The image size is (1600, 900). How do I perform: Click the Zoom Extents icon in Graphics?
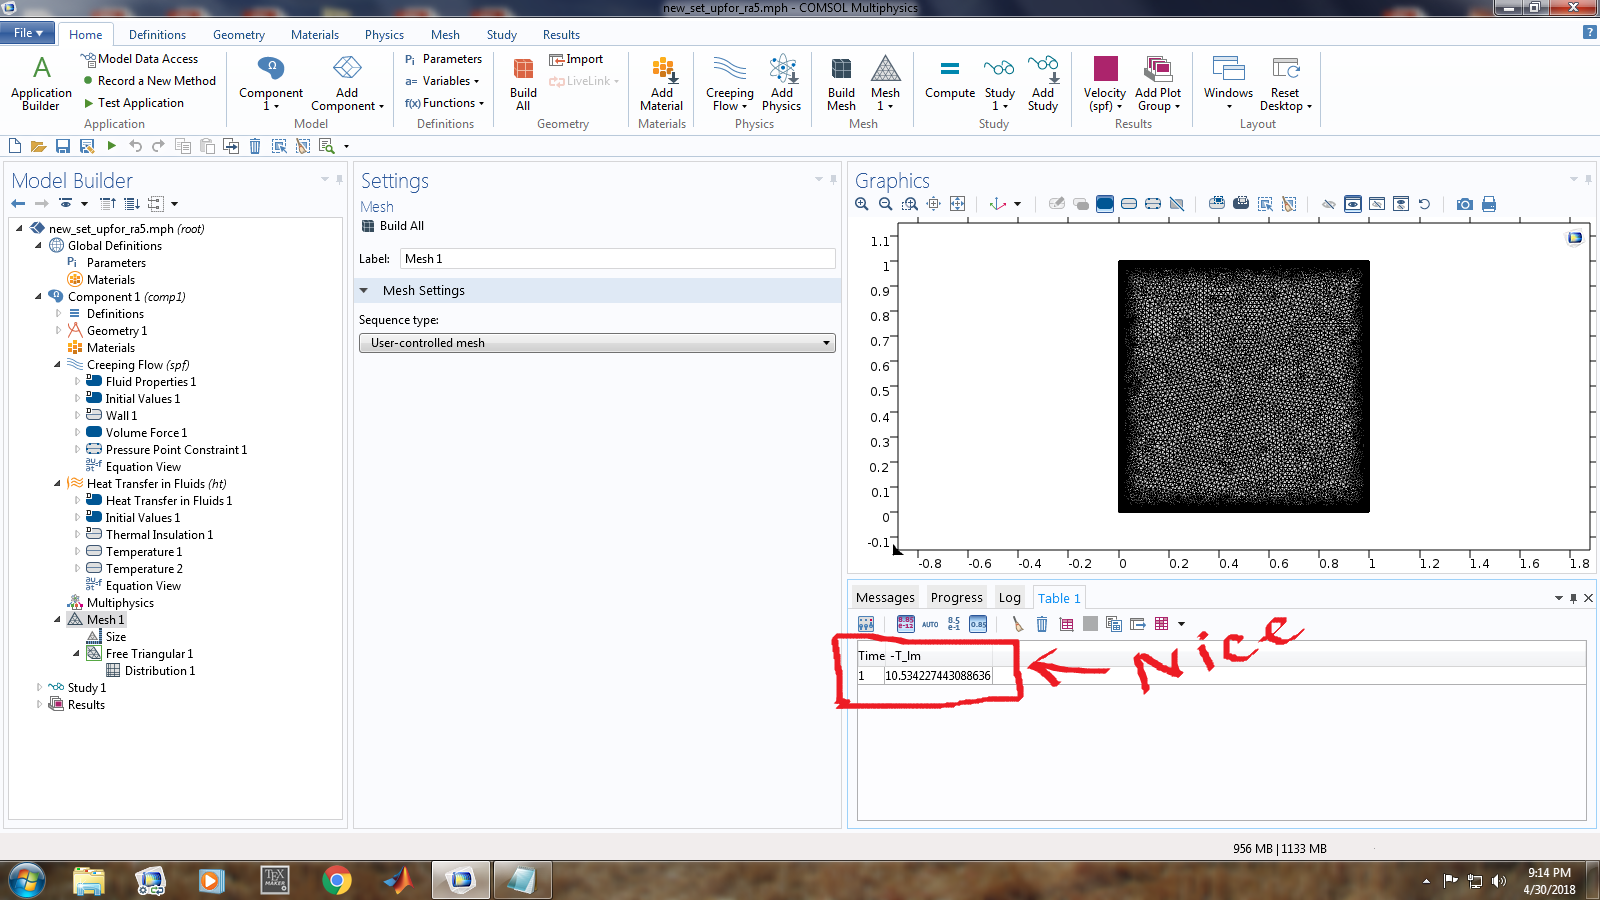click(x=957, y=204)
